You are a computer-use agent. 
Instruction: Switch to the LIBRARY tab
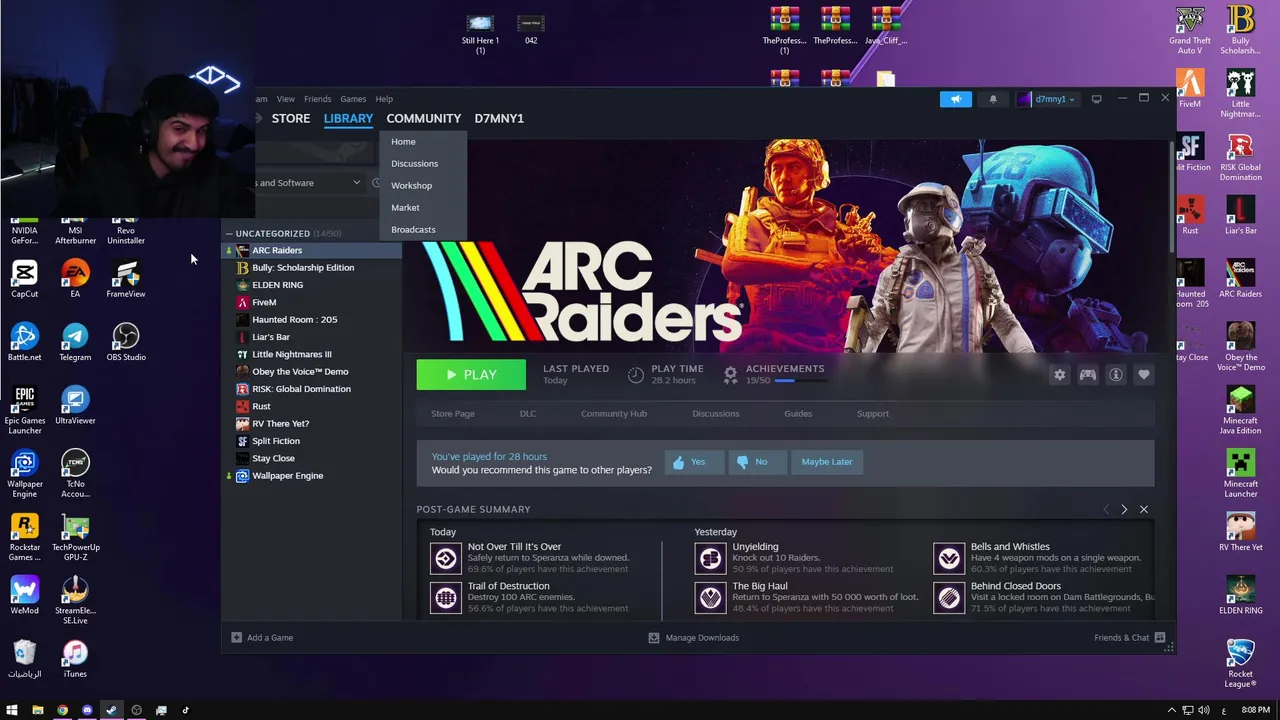coord(348,118)
